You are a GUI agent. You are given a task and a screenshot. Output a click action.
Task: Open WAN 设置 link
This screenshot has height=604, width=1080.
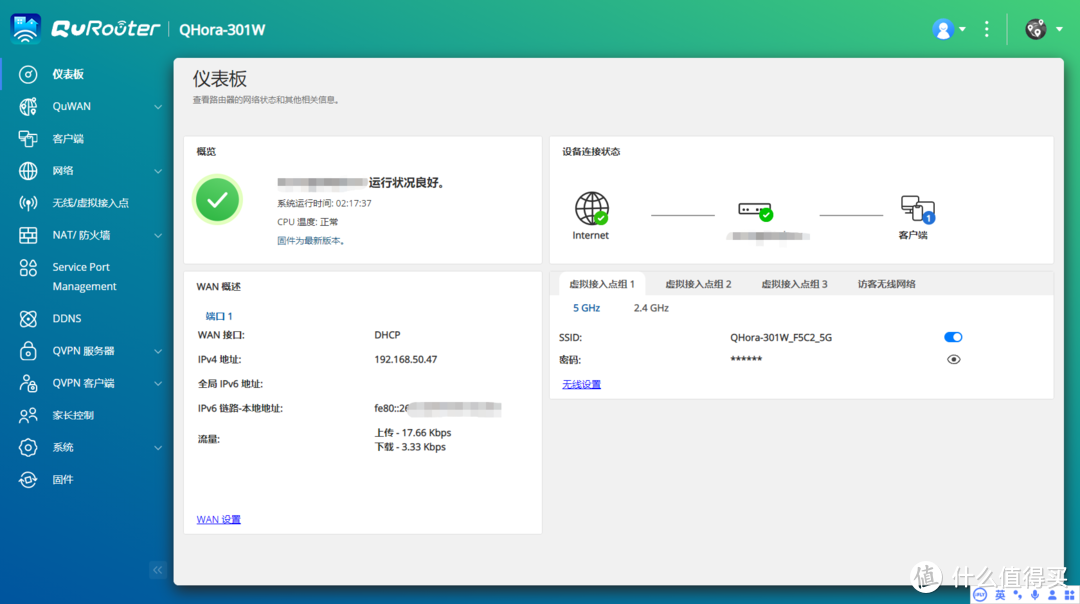click(218, 519)
